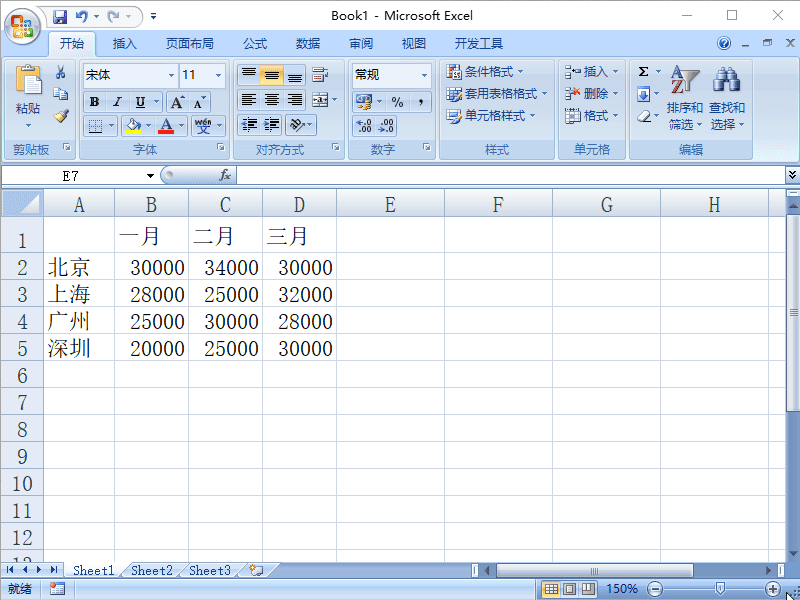Open 查找和选择 find and select

(727, 98)
